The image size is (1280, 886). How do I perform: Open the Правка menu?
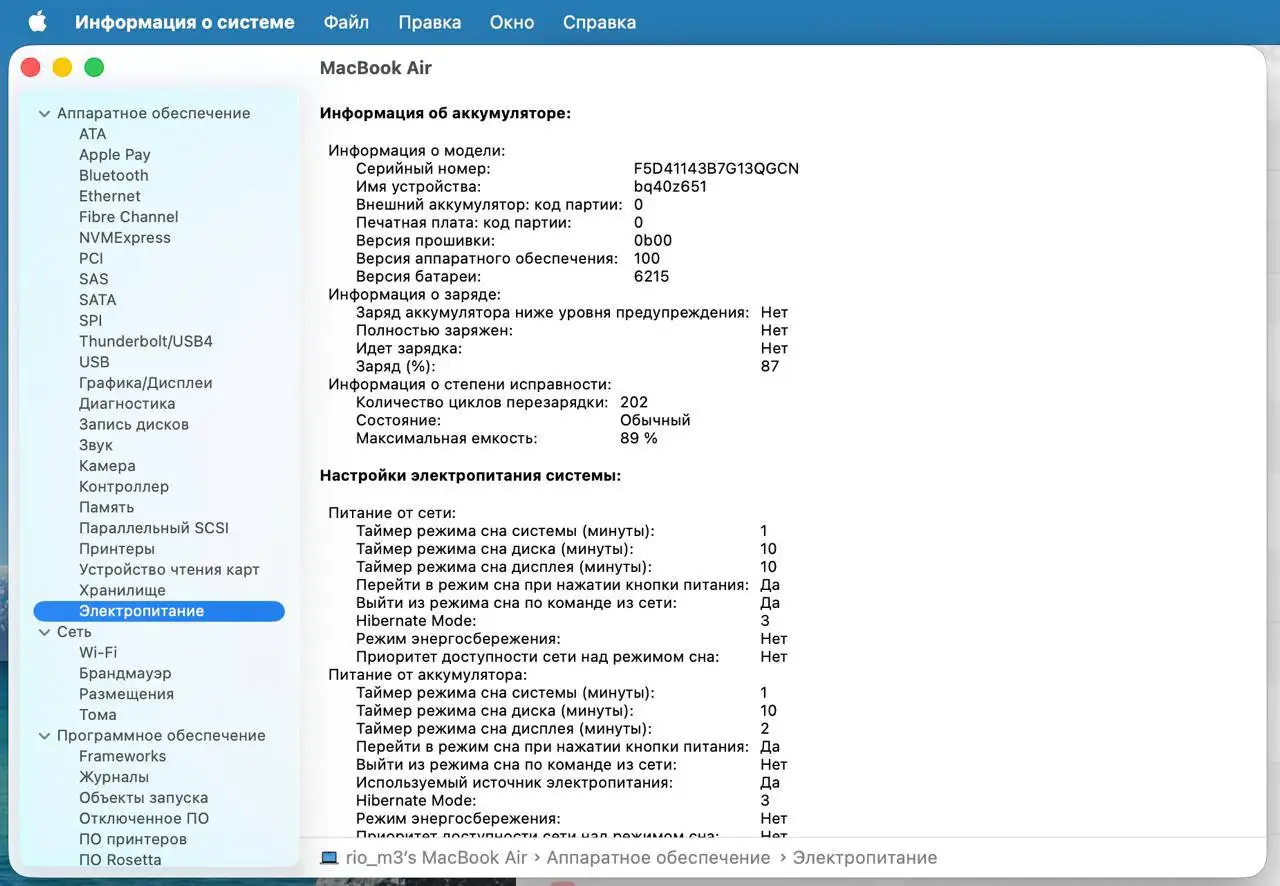pos(429,22)
